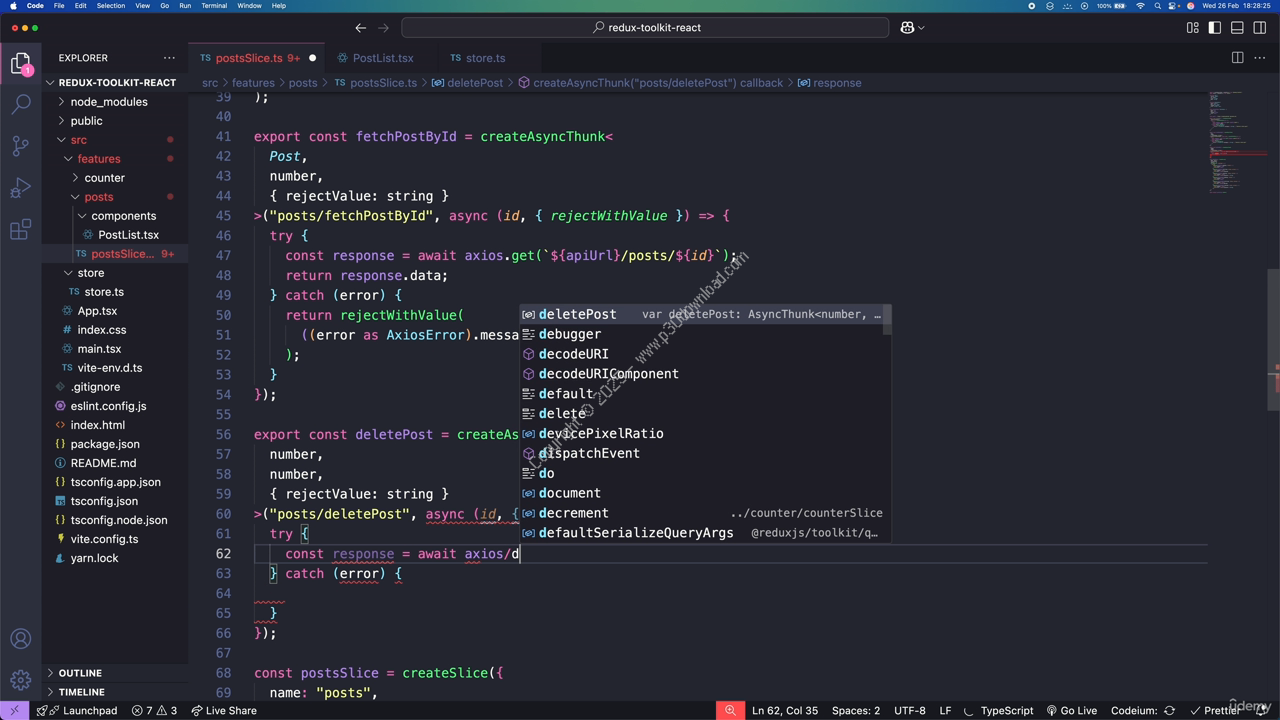The width and height of the screenshot is (1280, 720).
Task: Click Ln 62, Col 35 to go to line
Action: click(x=785, y=710)
